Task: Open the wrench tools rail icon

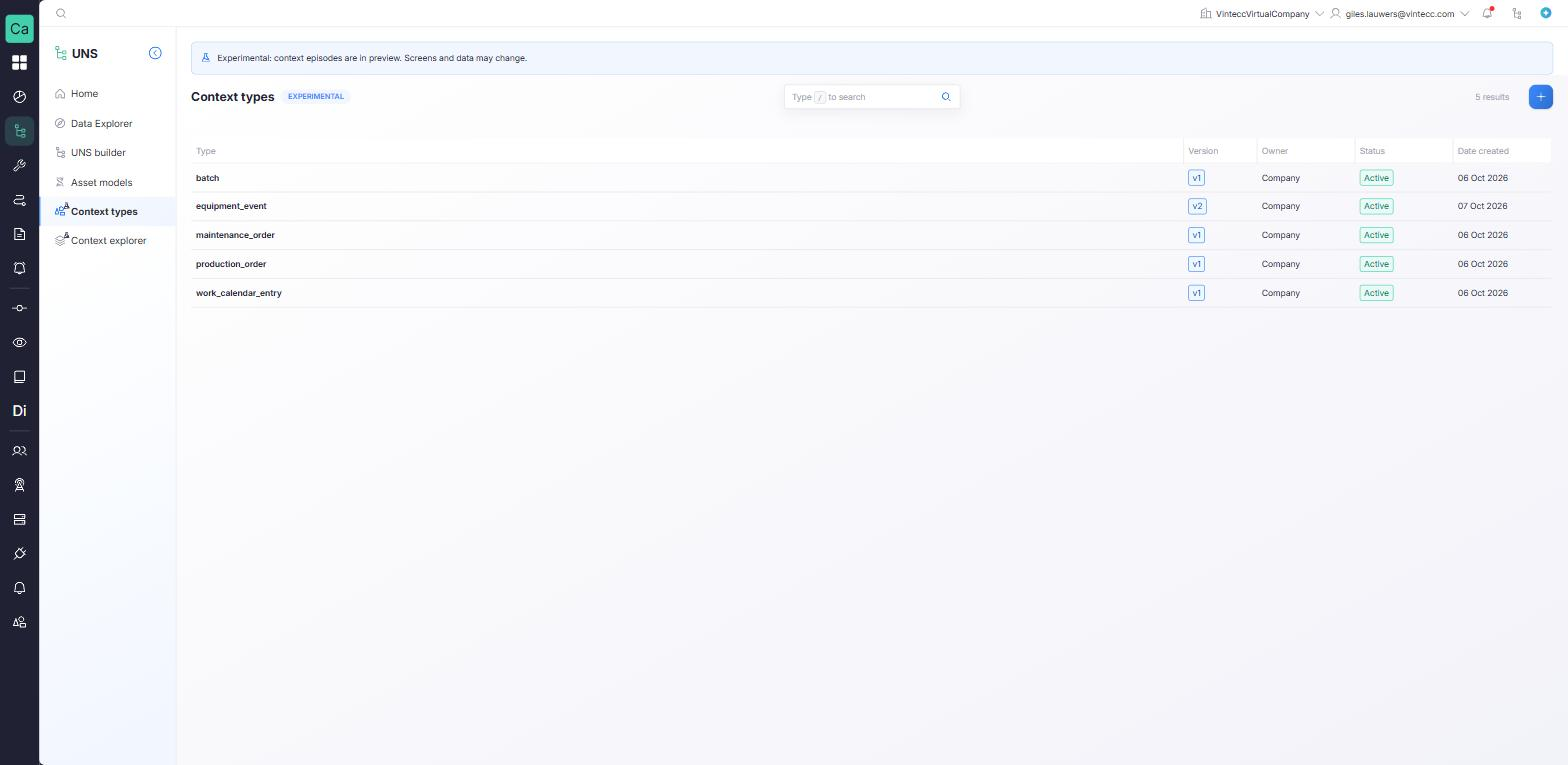Action: [19, 166]
